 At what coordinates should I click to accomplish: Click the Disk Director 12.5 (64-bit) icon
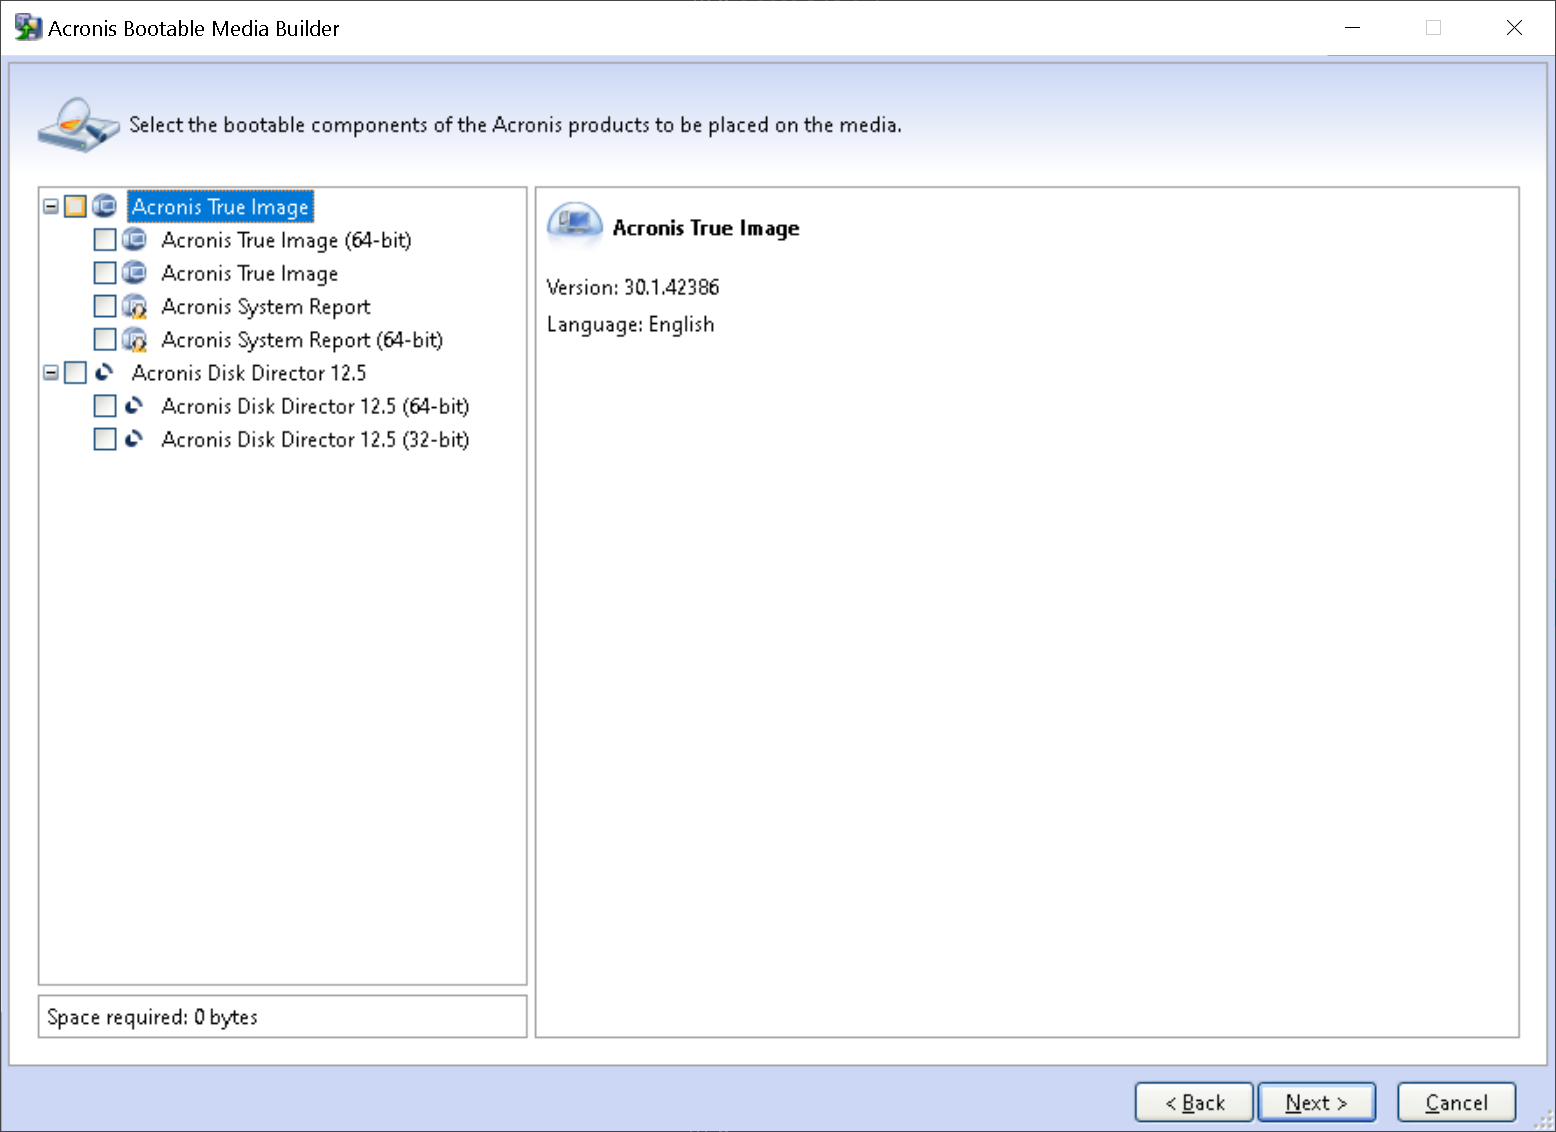click(x=134, y=406)
